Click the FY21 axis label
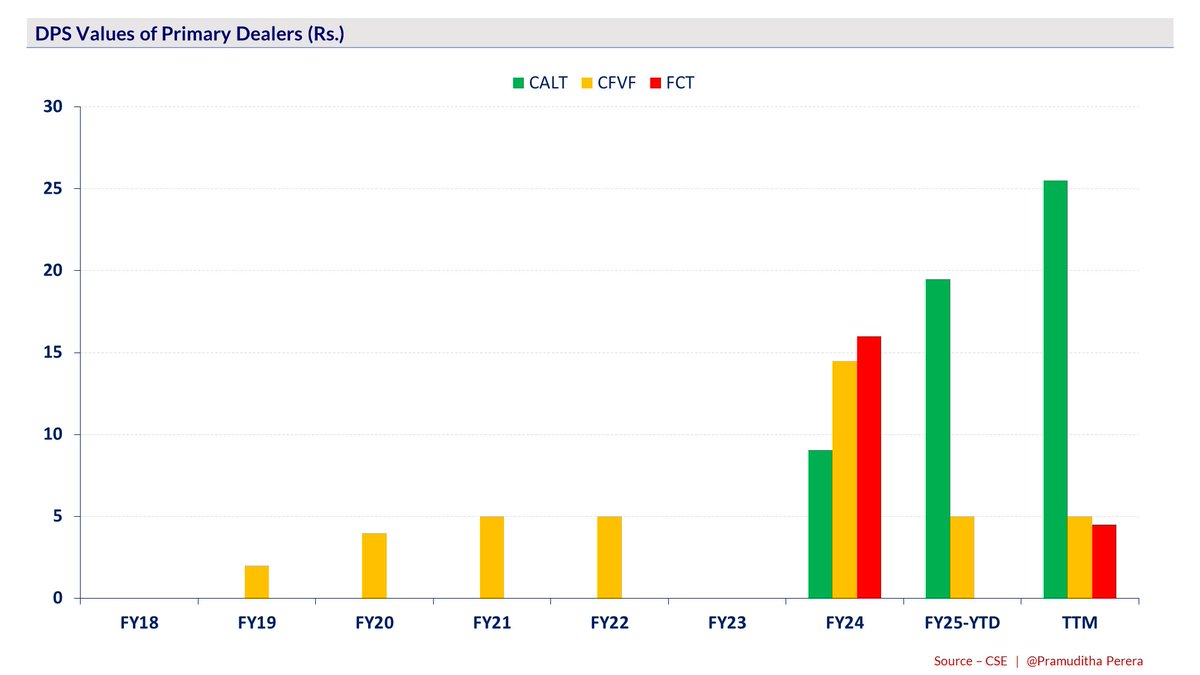 click(x=492, y=623)
